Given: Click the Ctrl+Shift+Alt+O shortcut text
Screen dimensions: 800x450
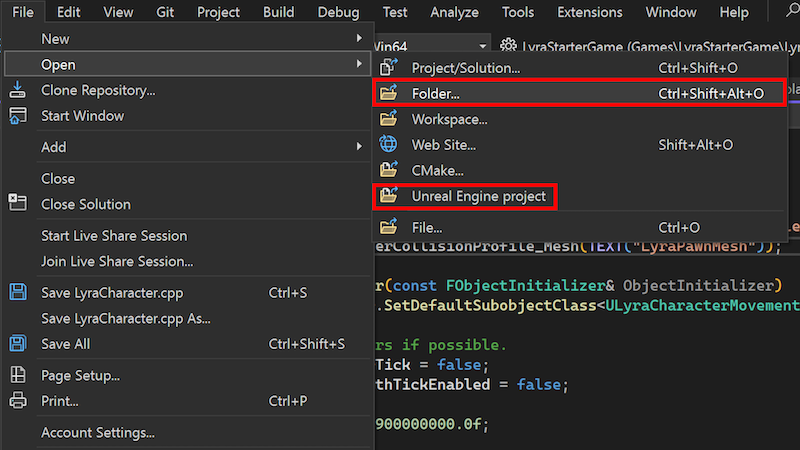Looking at the screenshot, I should tap(711, 93).
